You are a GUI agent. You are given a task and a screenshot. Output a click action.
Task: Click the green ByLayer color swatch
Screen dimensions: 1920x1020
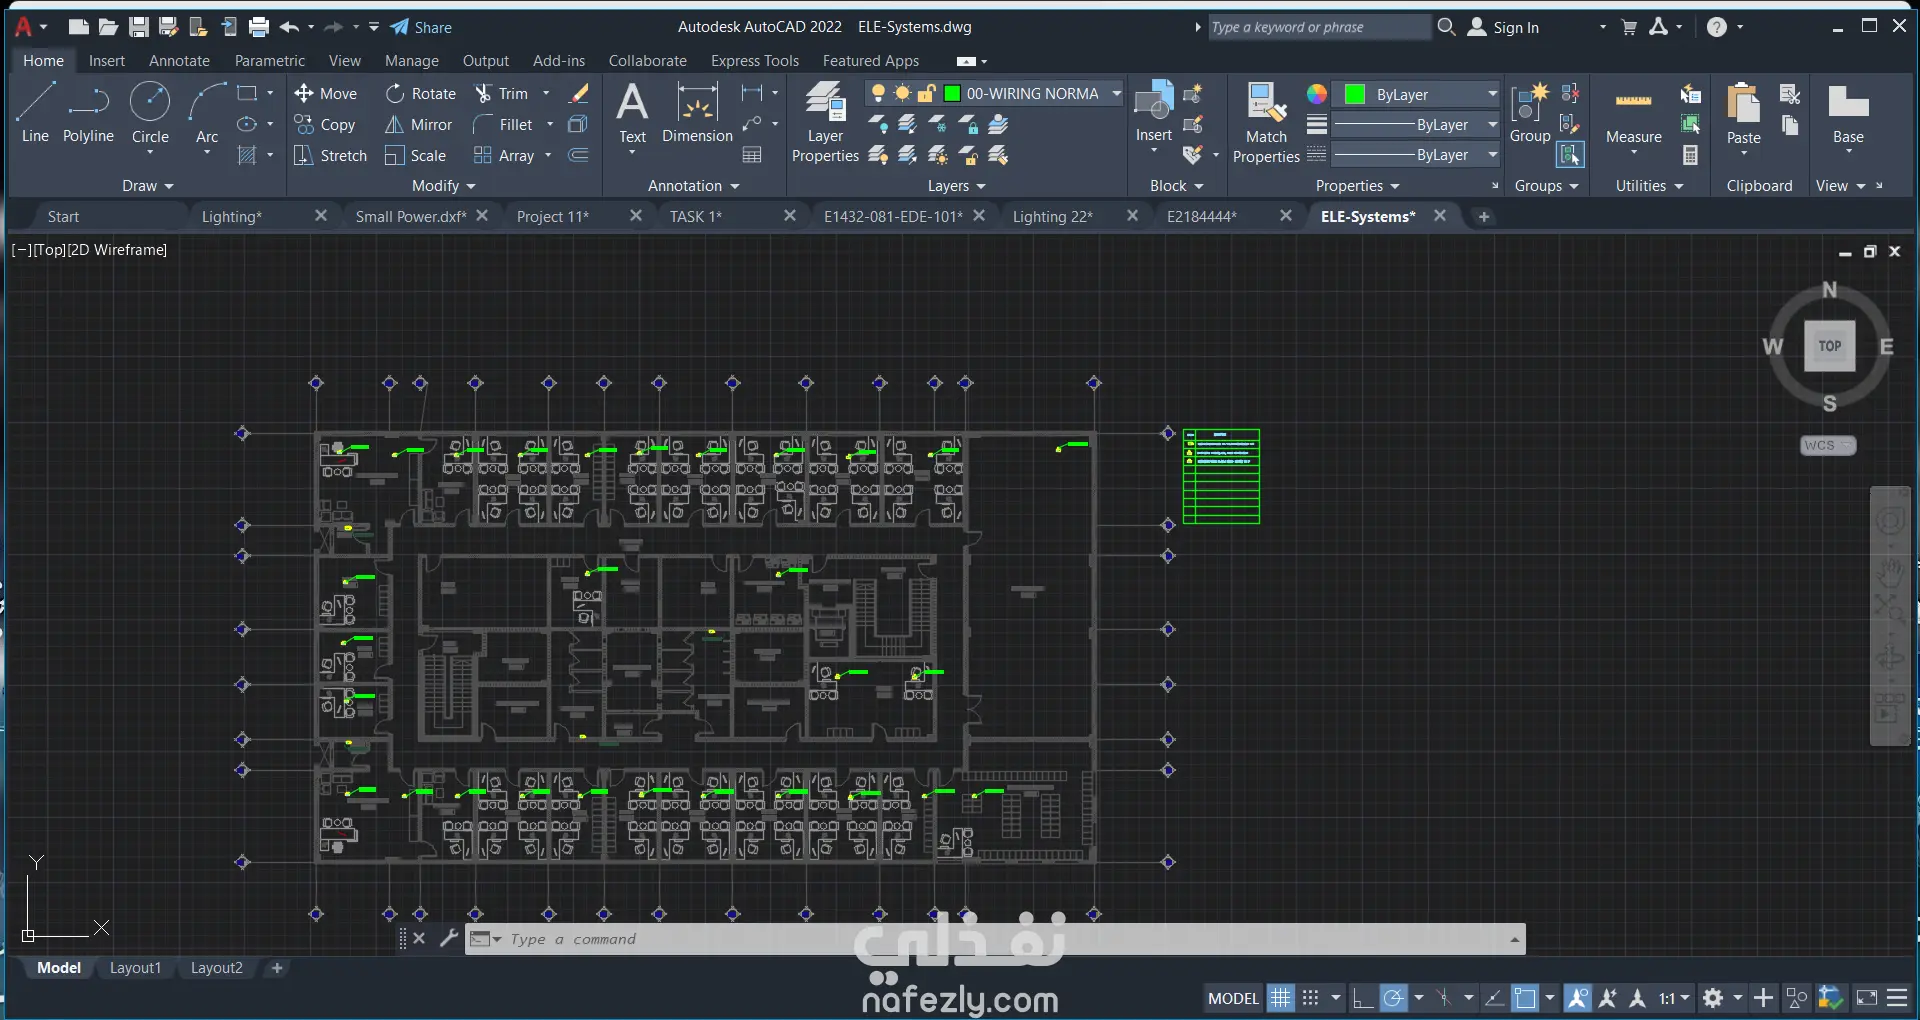1355,95
